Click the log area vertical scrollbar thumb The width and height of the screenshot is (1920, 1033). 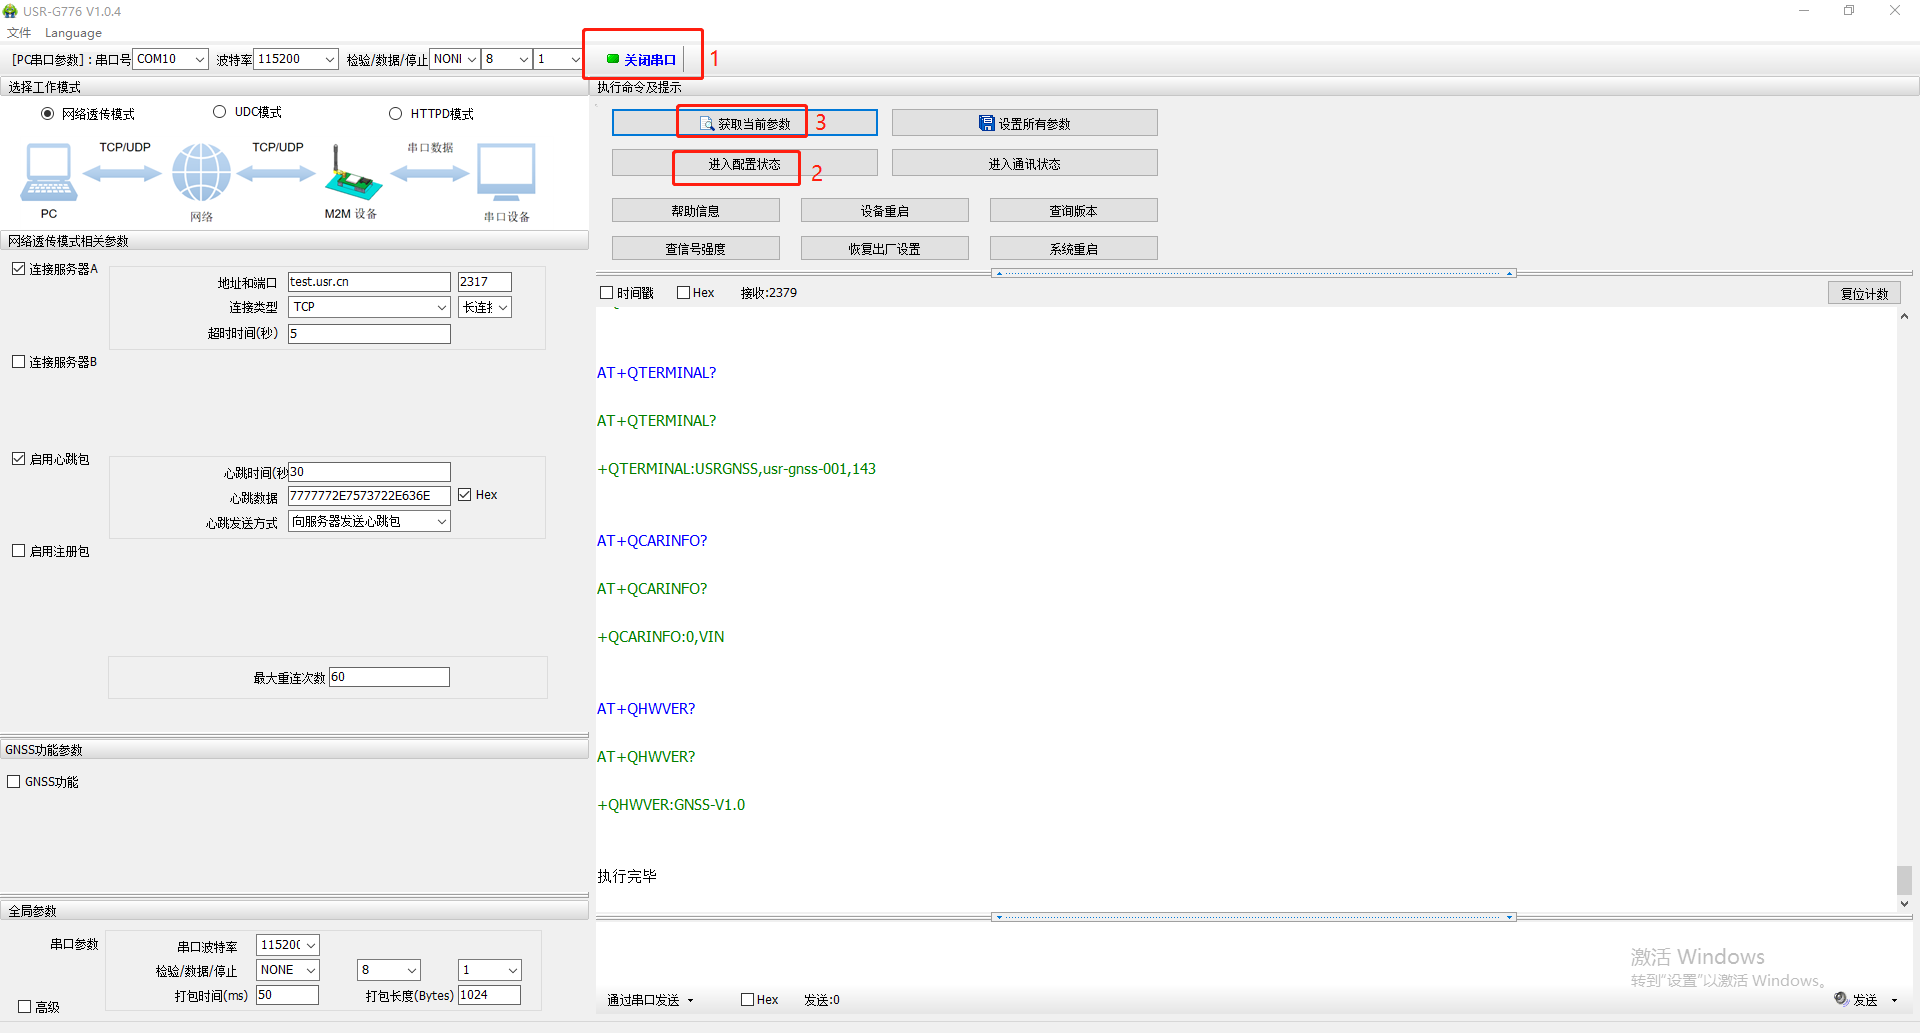1904,880
